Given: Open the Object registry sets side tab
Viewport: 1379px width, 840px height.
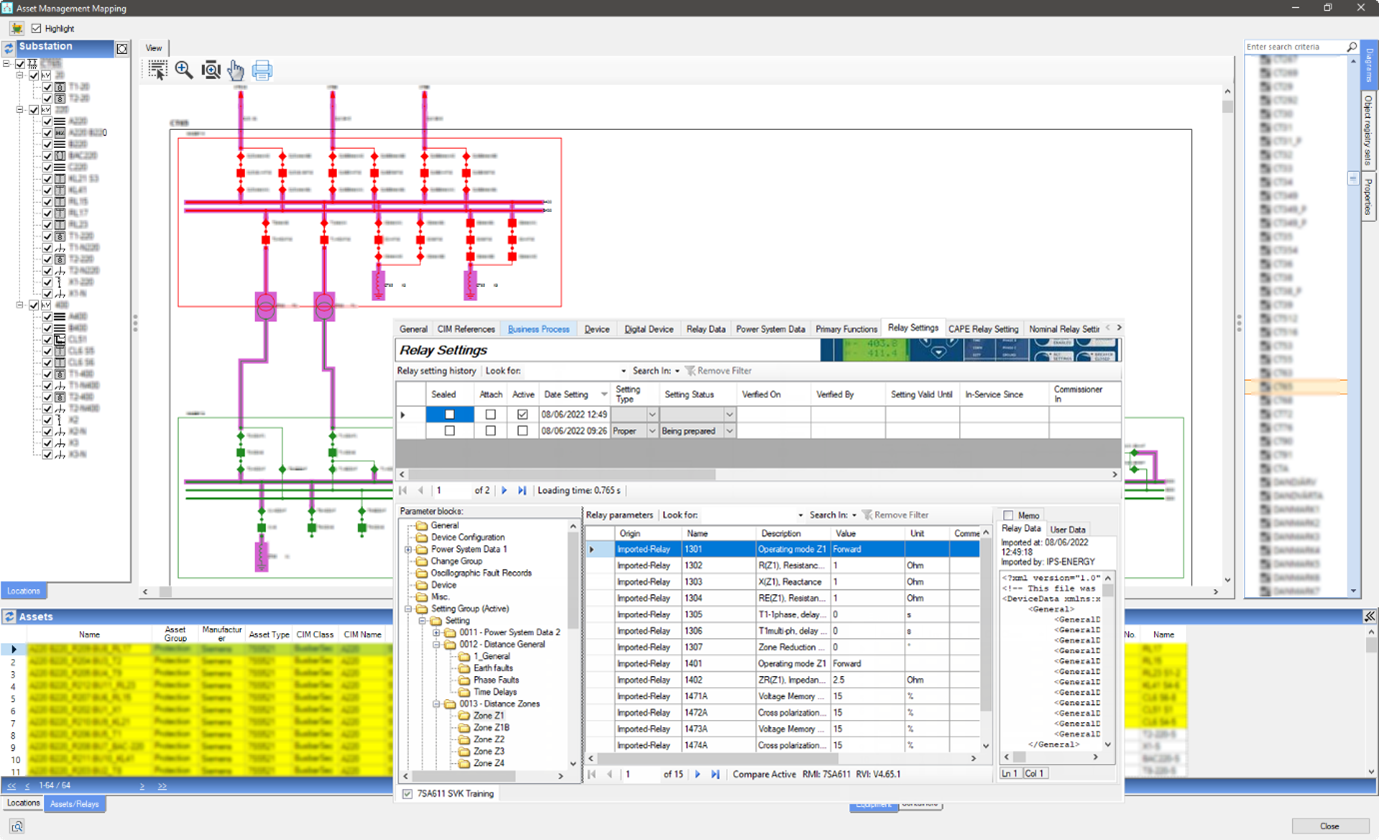Looking at the screenshot, I should tap(1369, 132).
